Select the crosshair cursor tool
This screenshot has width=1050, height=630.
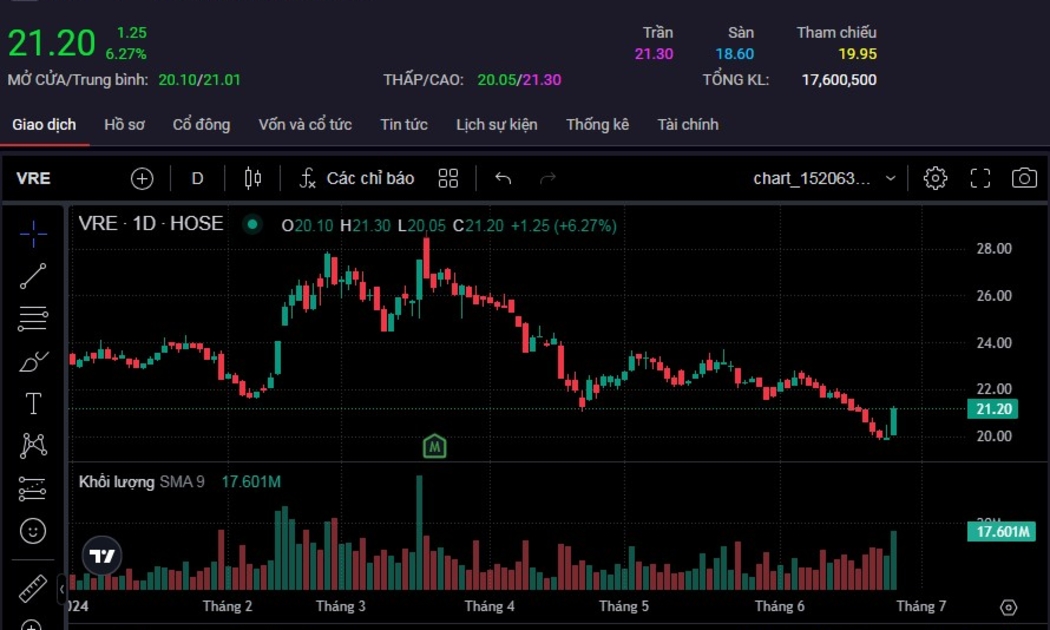(x=33, y=234)
